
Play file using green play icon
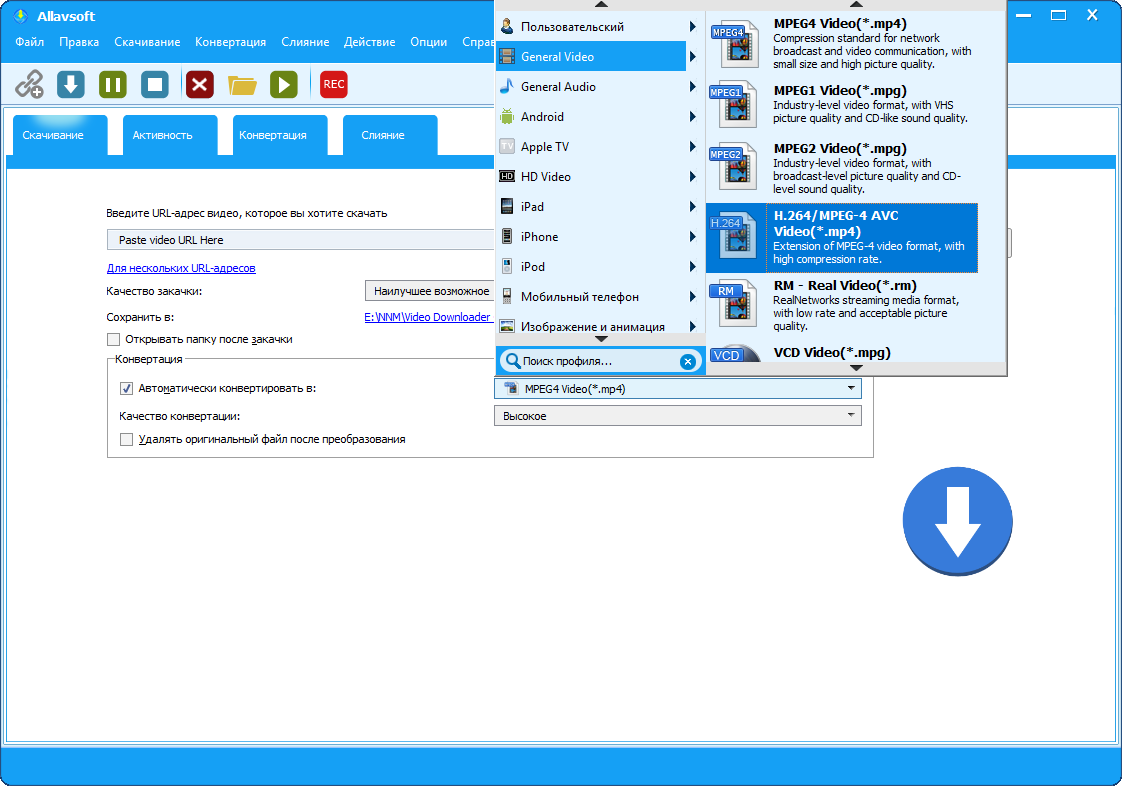click(284, 84)
